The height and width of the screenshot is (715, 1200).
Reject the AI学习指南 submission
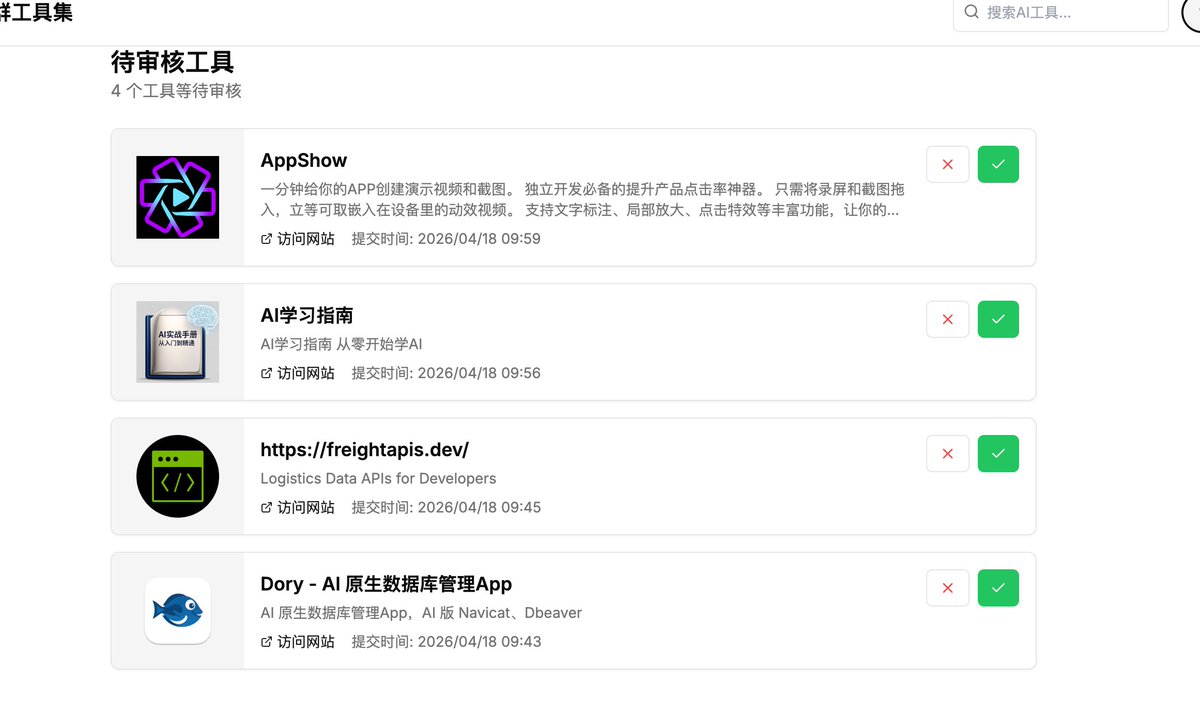(948, 319)
